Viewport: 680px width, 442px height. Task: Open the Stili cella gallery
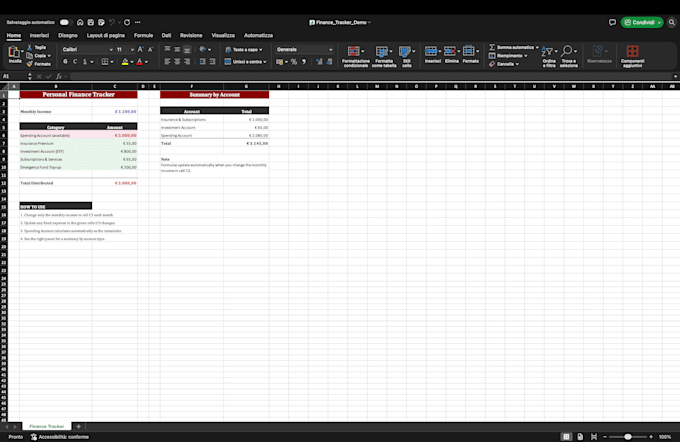tap(406, 56)
